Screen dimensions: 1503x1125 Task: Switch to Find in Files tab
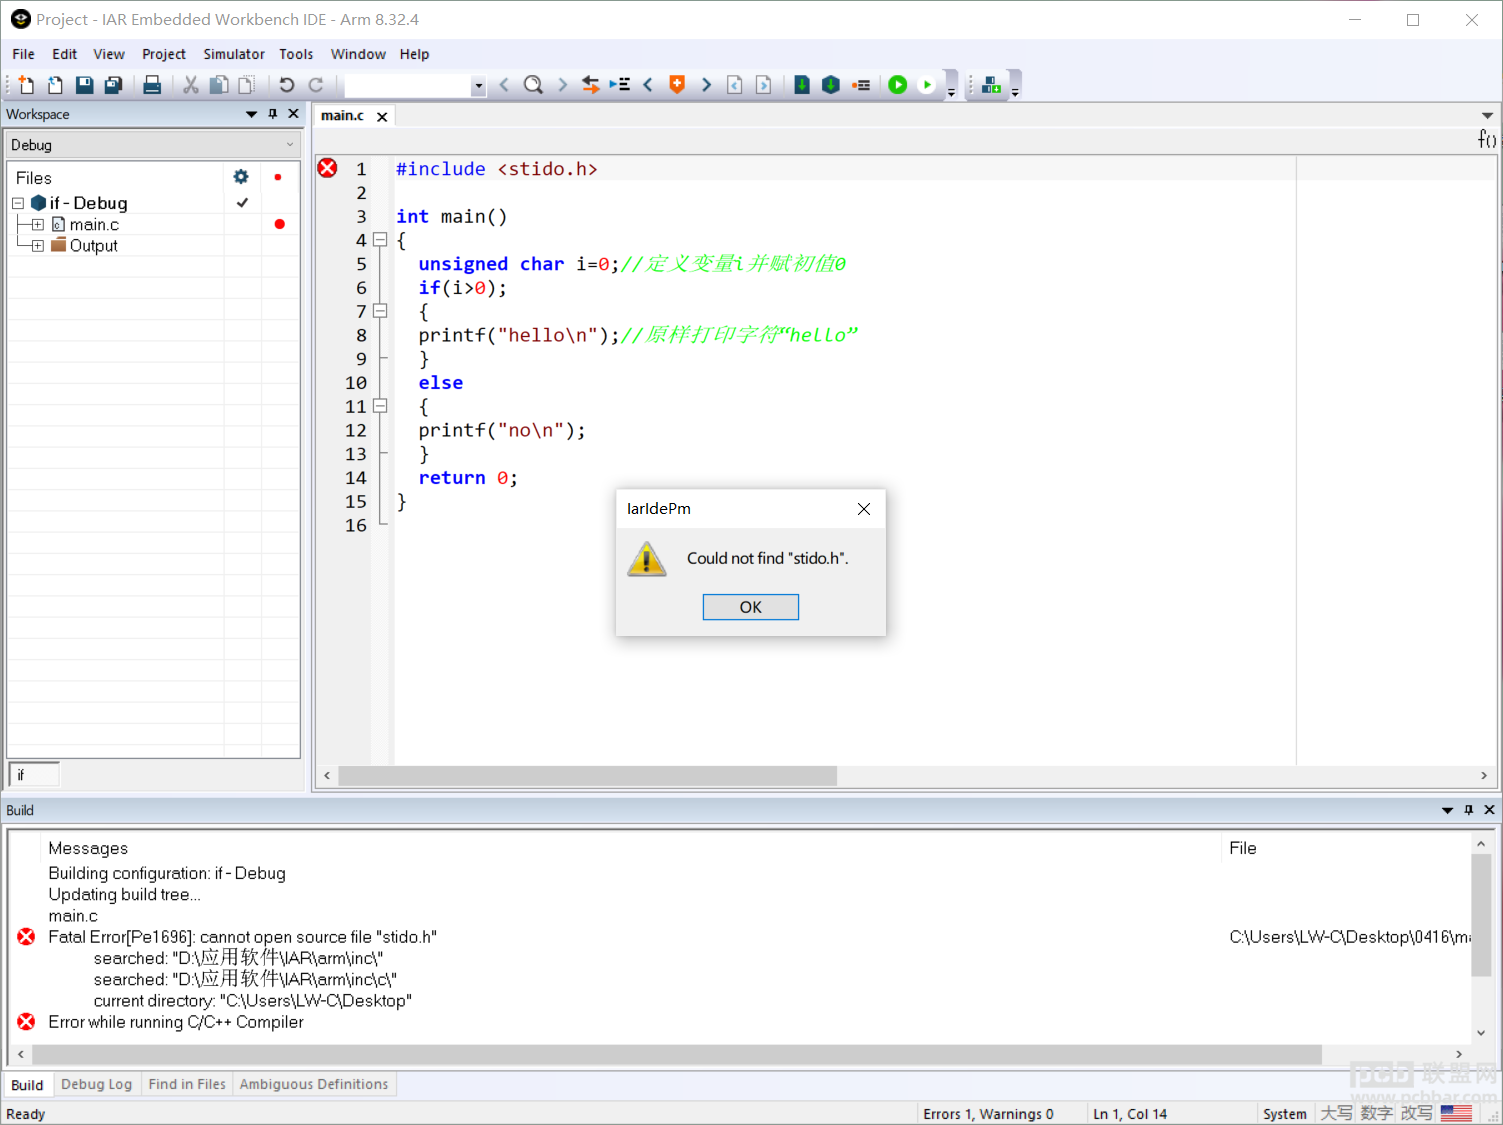tap(187, 1084)
